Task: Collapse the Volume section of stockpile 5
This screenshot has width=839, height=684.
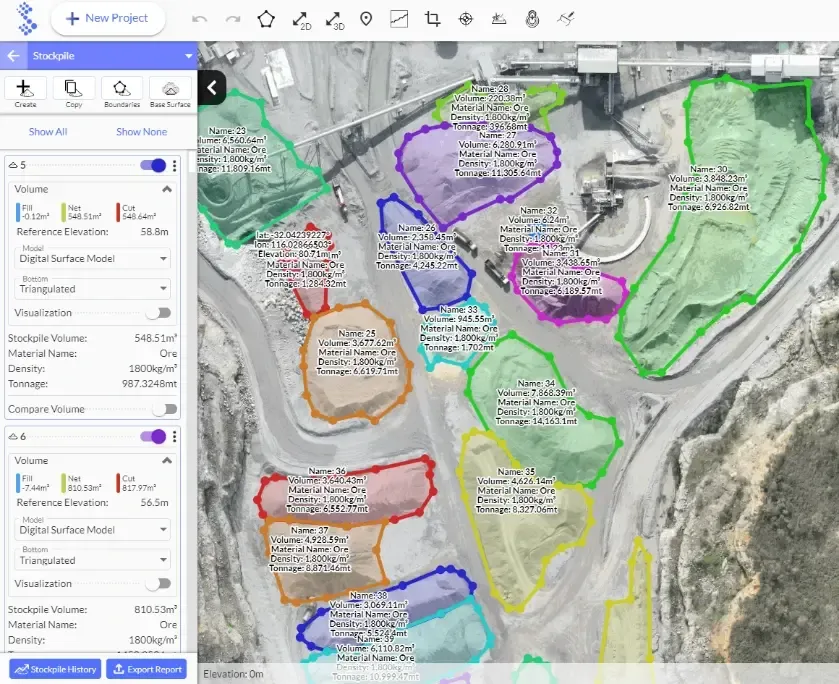Action: (x=167, y=189)
